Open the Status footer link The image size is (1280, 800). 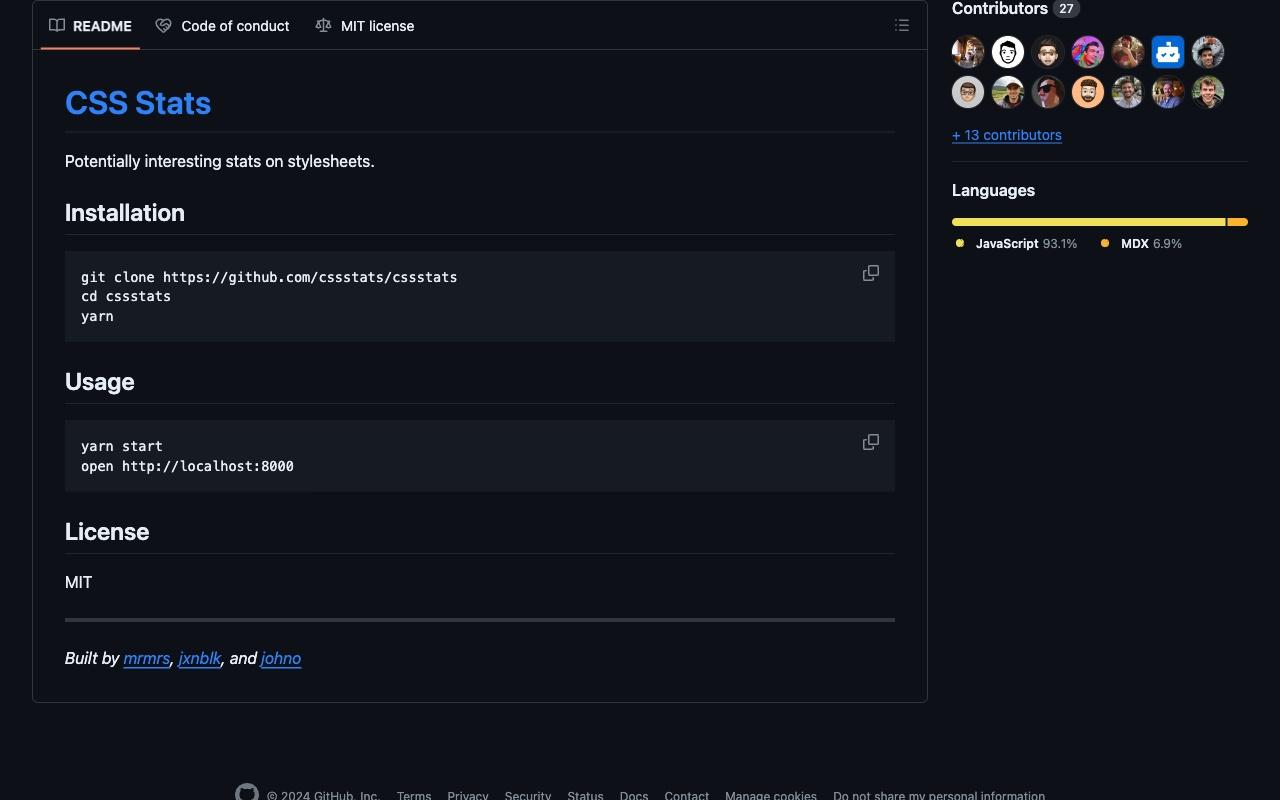(585, 796)
